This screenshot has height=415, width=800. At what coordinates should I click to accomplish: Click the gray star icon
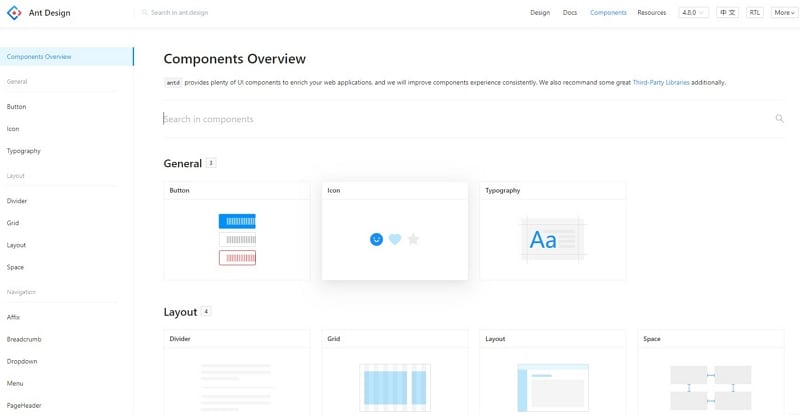(413, 238)
